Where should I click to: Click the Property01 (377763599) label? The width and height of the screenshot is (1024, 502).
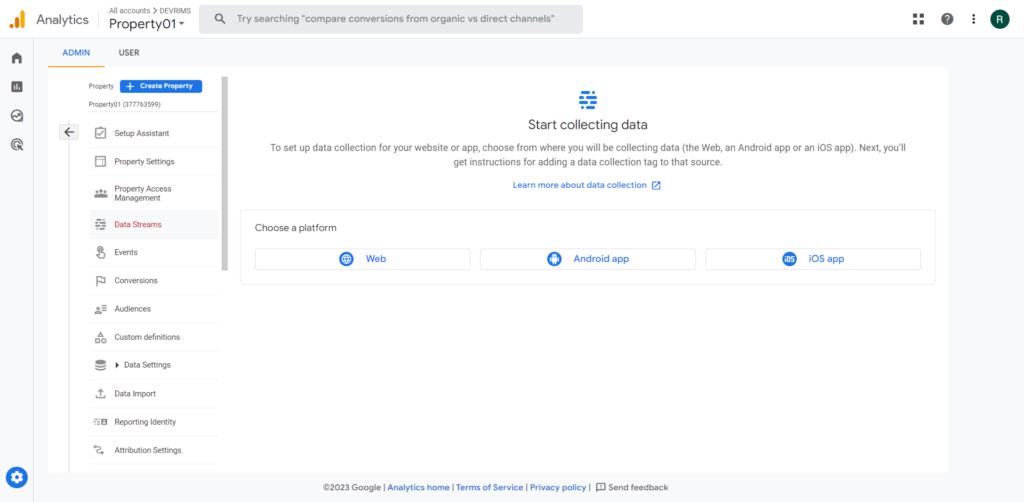[x=125, y=104]
